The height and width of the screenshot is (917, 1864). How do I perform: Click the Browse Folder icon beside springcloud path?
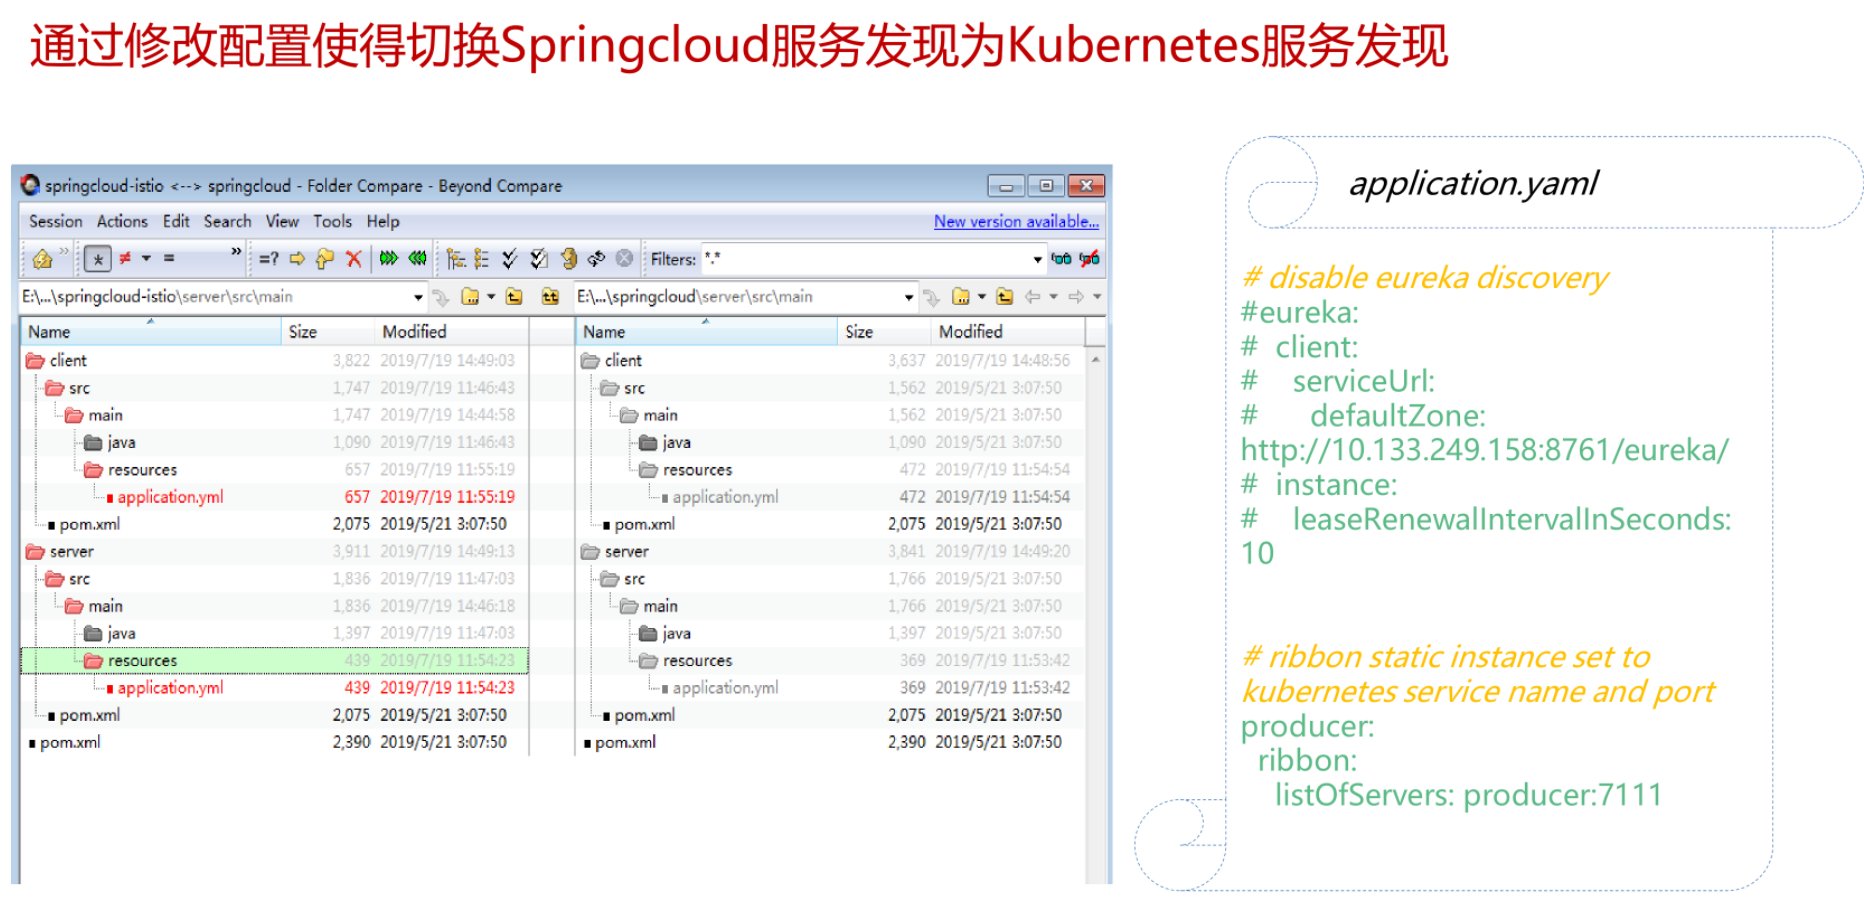[x=961, y=297]
